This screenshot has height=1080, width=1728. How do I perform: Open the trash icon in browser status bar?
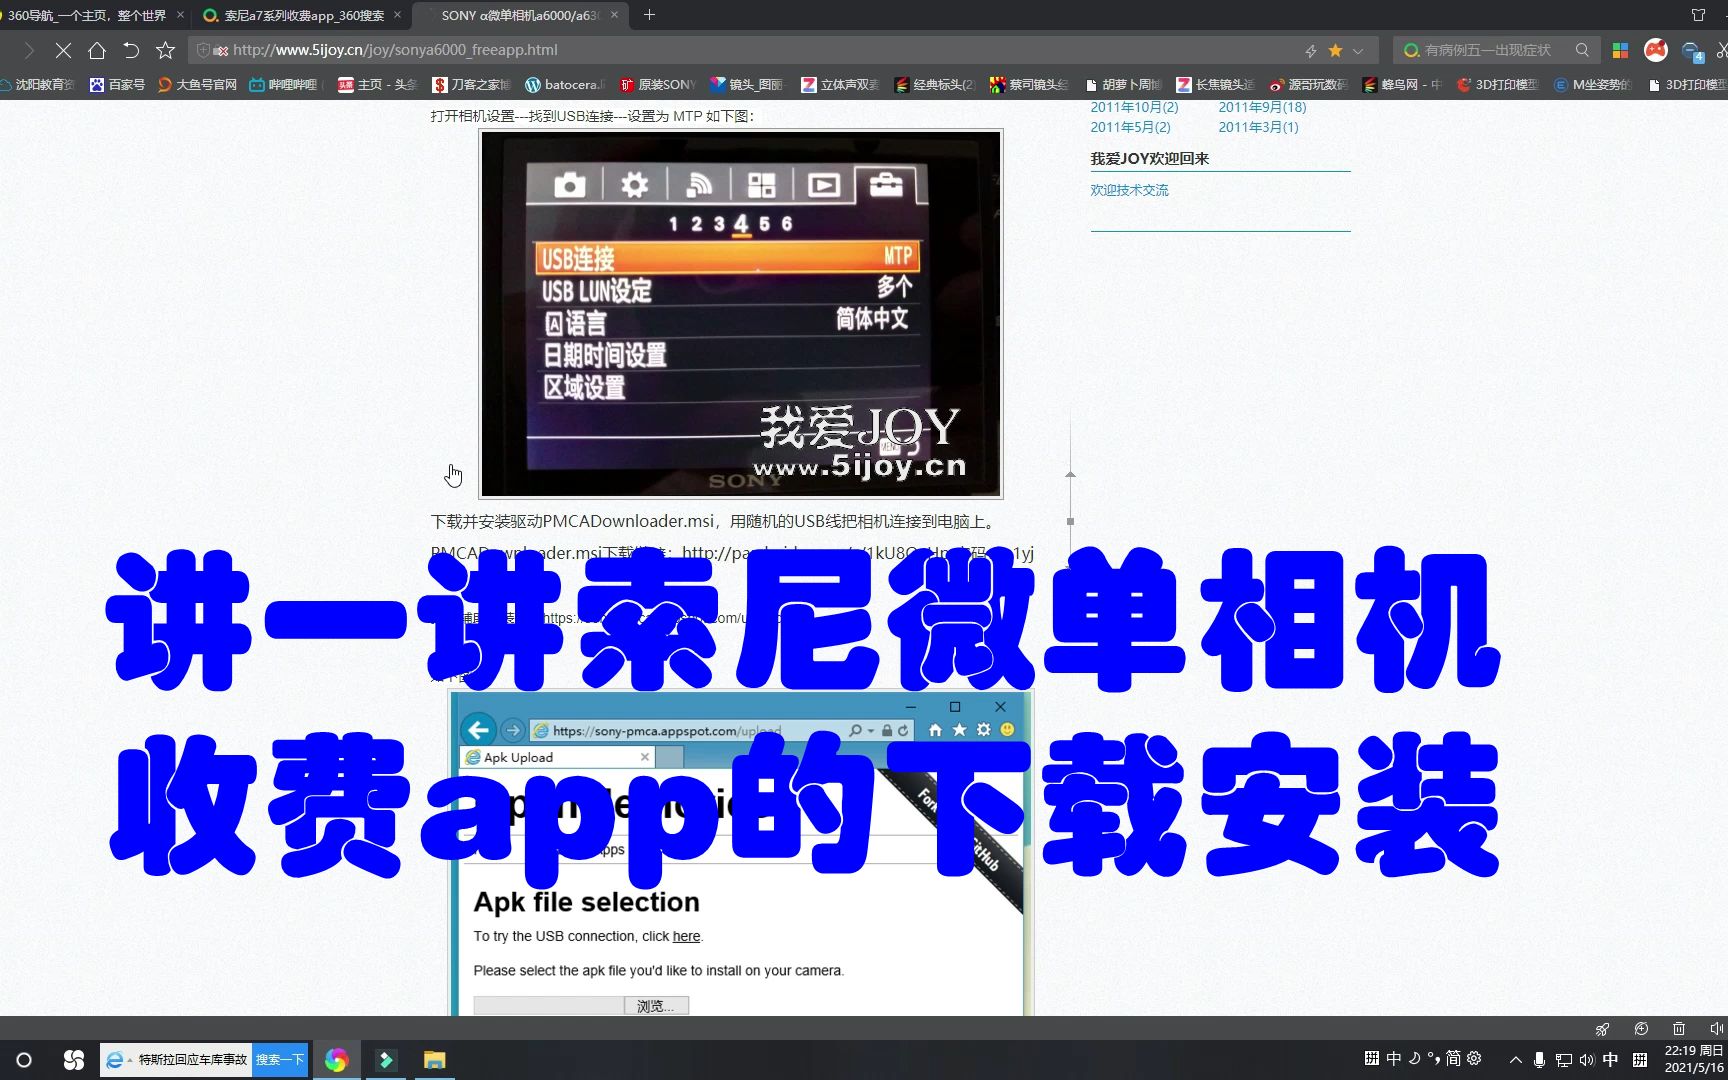click(1679, 1029)
